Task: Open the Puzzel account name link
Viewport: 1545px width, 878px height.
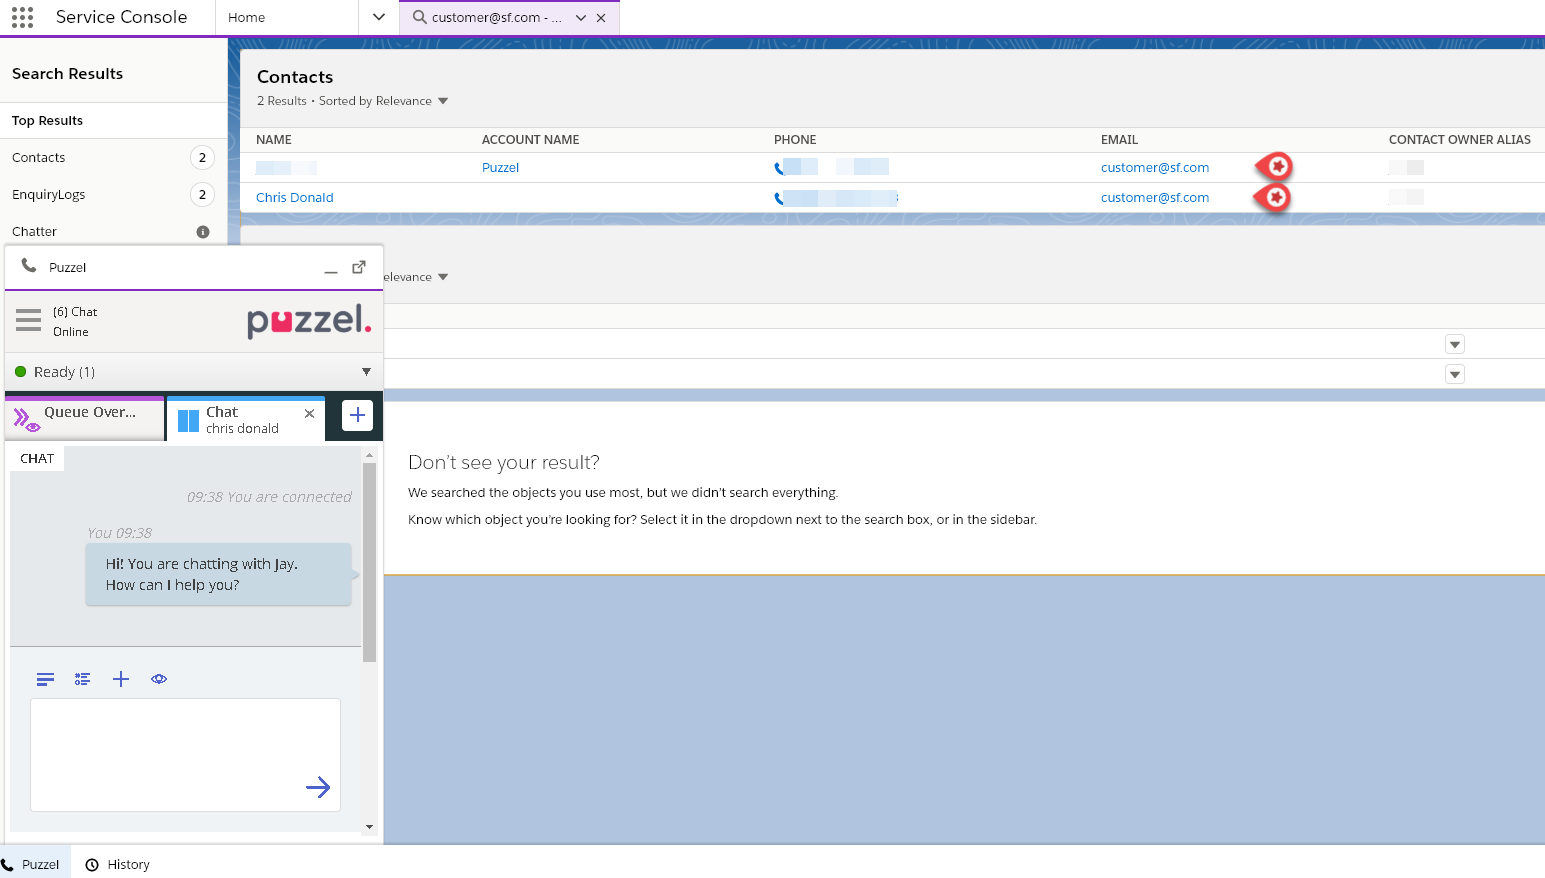Action: point(500,168)
